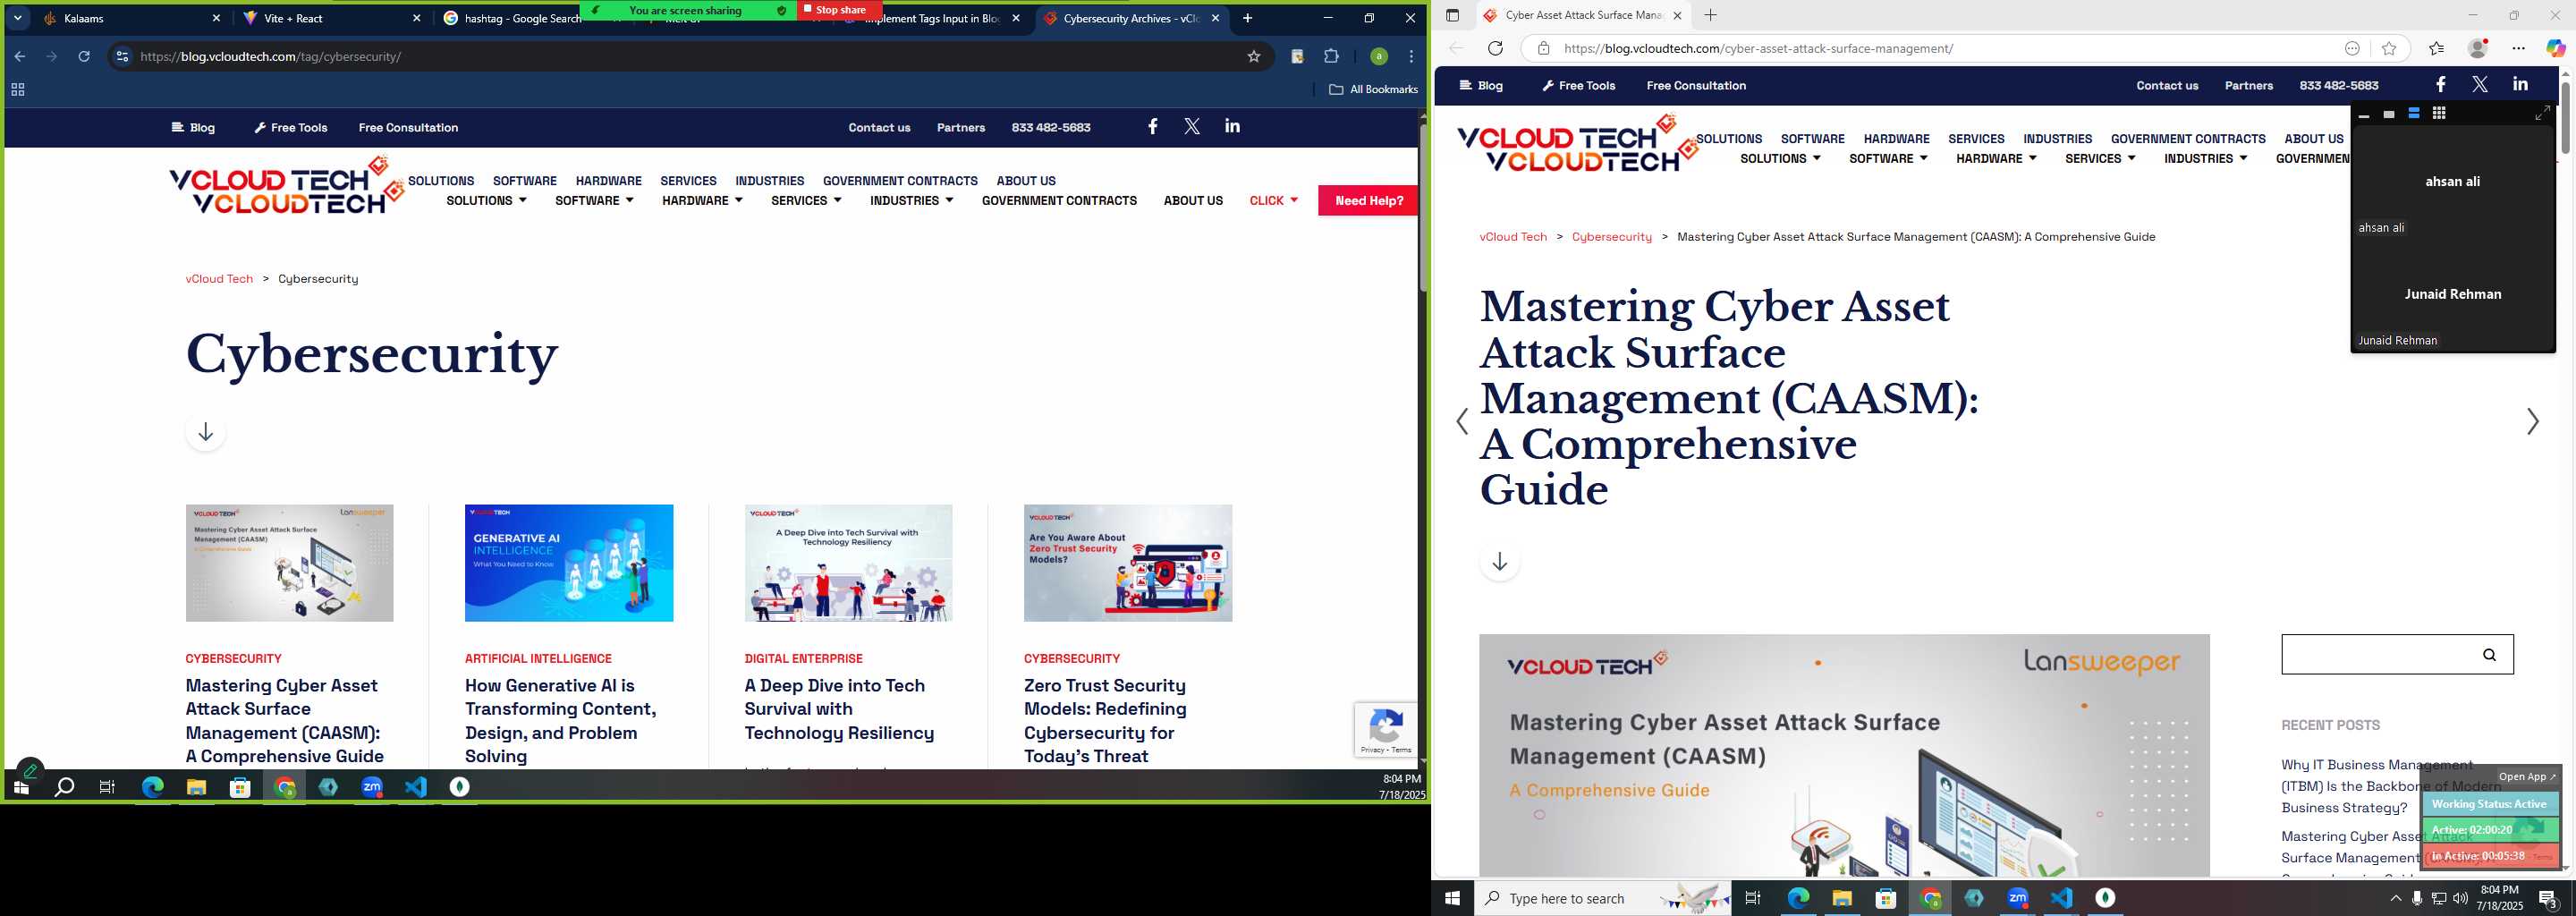Click search magnifier icon in blog sidebar
Screen dimensions: 2576x916
2489,655
